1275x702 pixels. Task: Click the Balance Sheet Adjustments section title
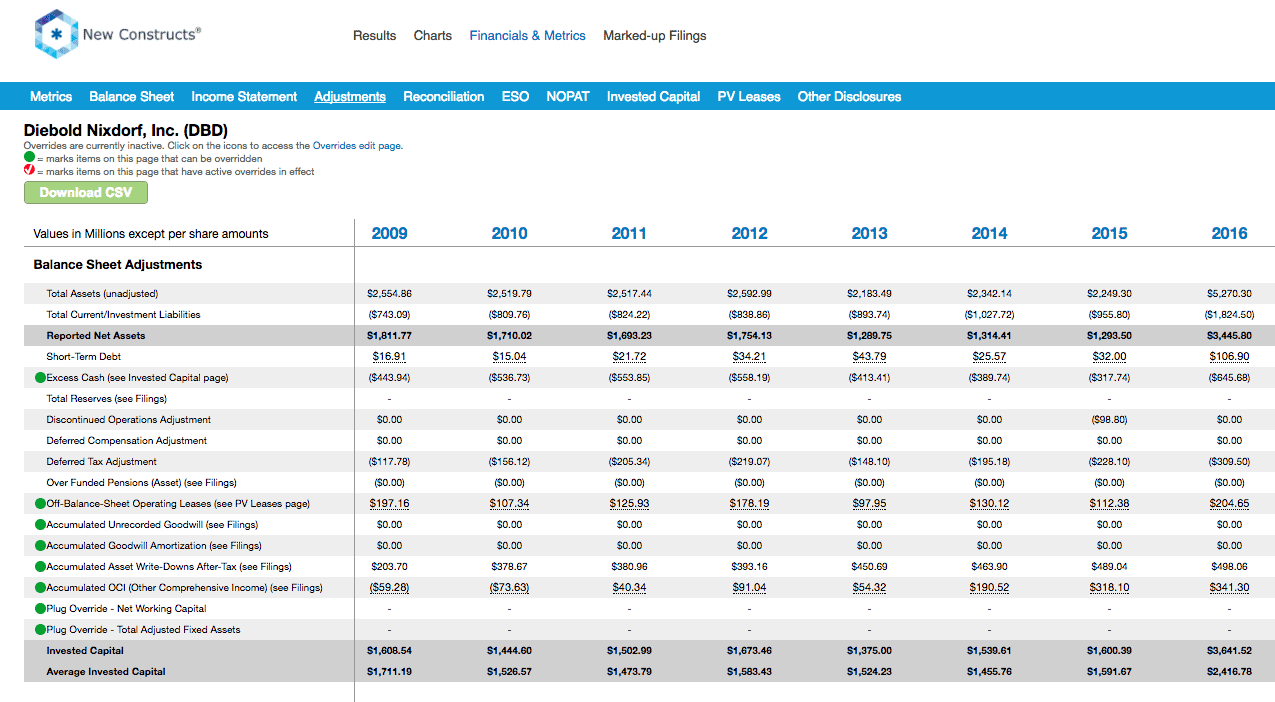pyautogui.click(x=118, y=265)
